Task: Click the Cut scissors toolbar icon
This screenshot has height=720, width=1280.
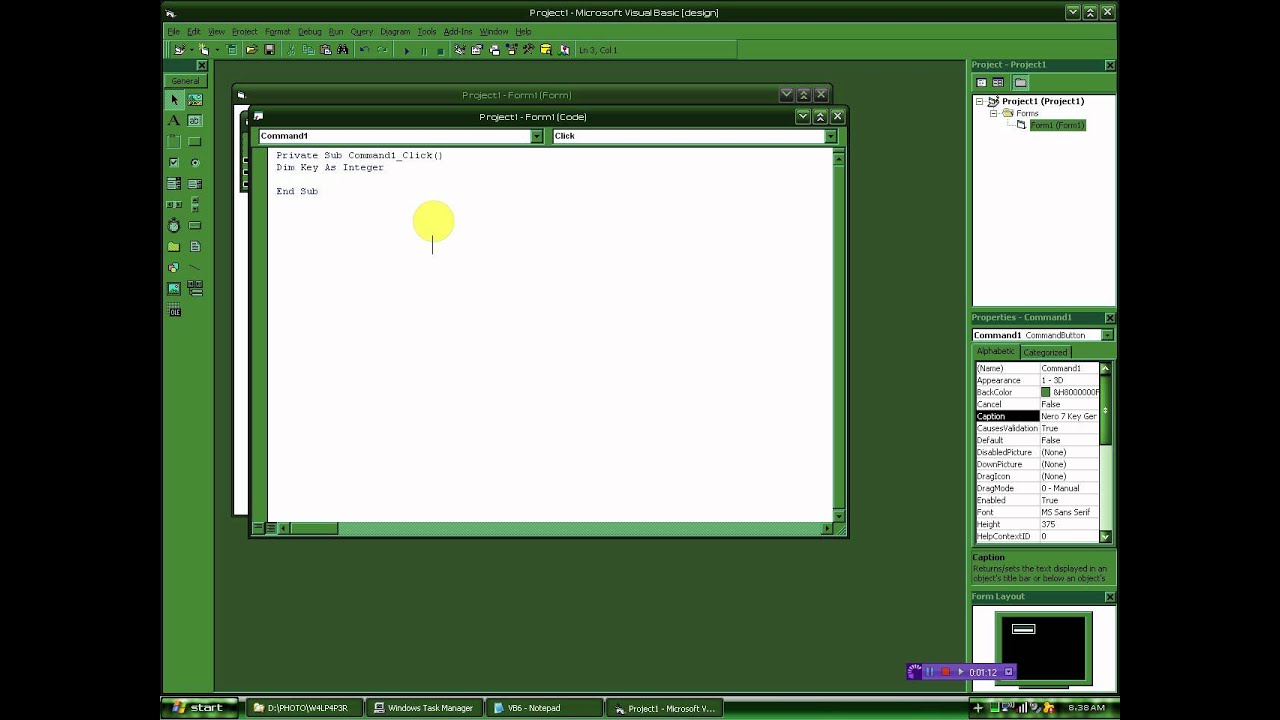Action: tap(292, 50)
